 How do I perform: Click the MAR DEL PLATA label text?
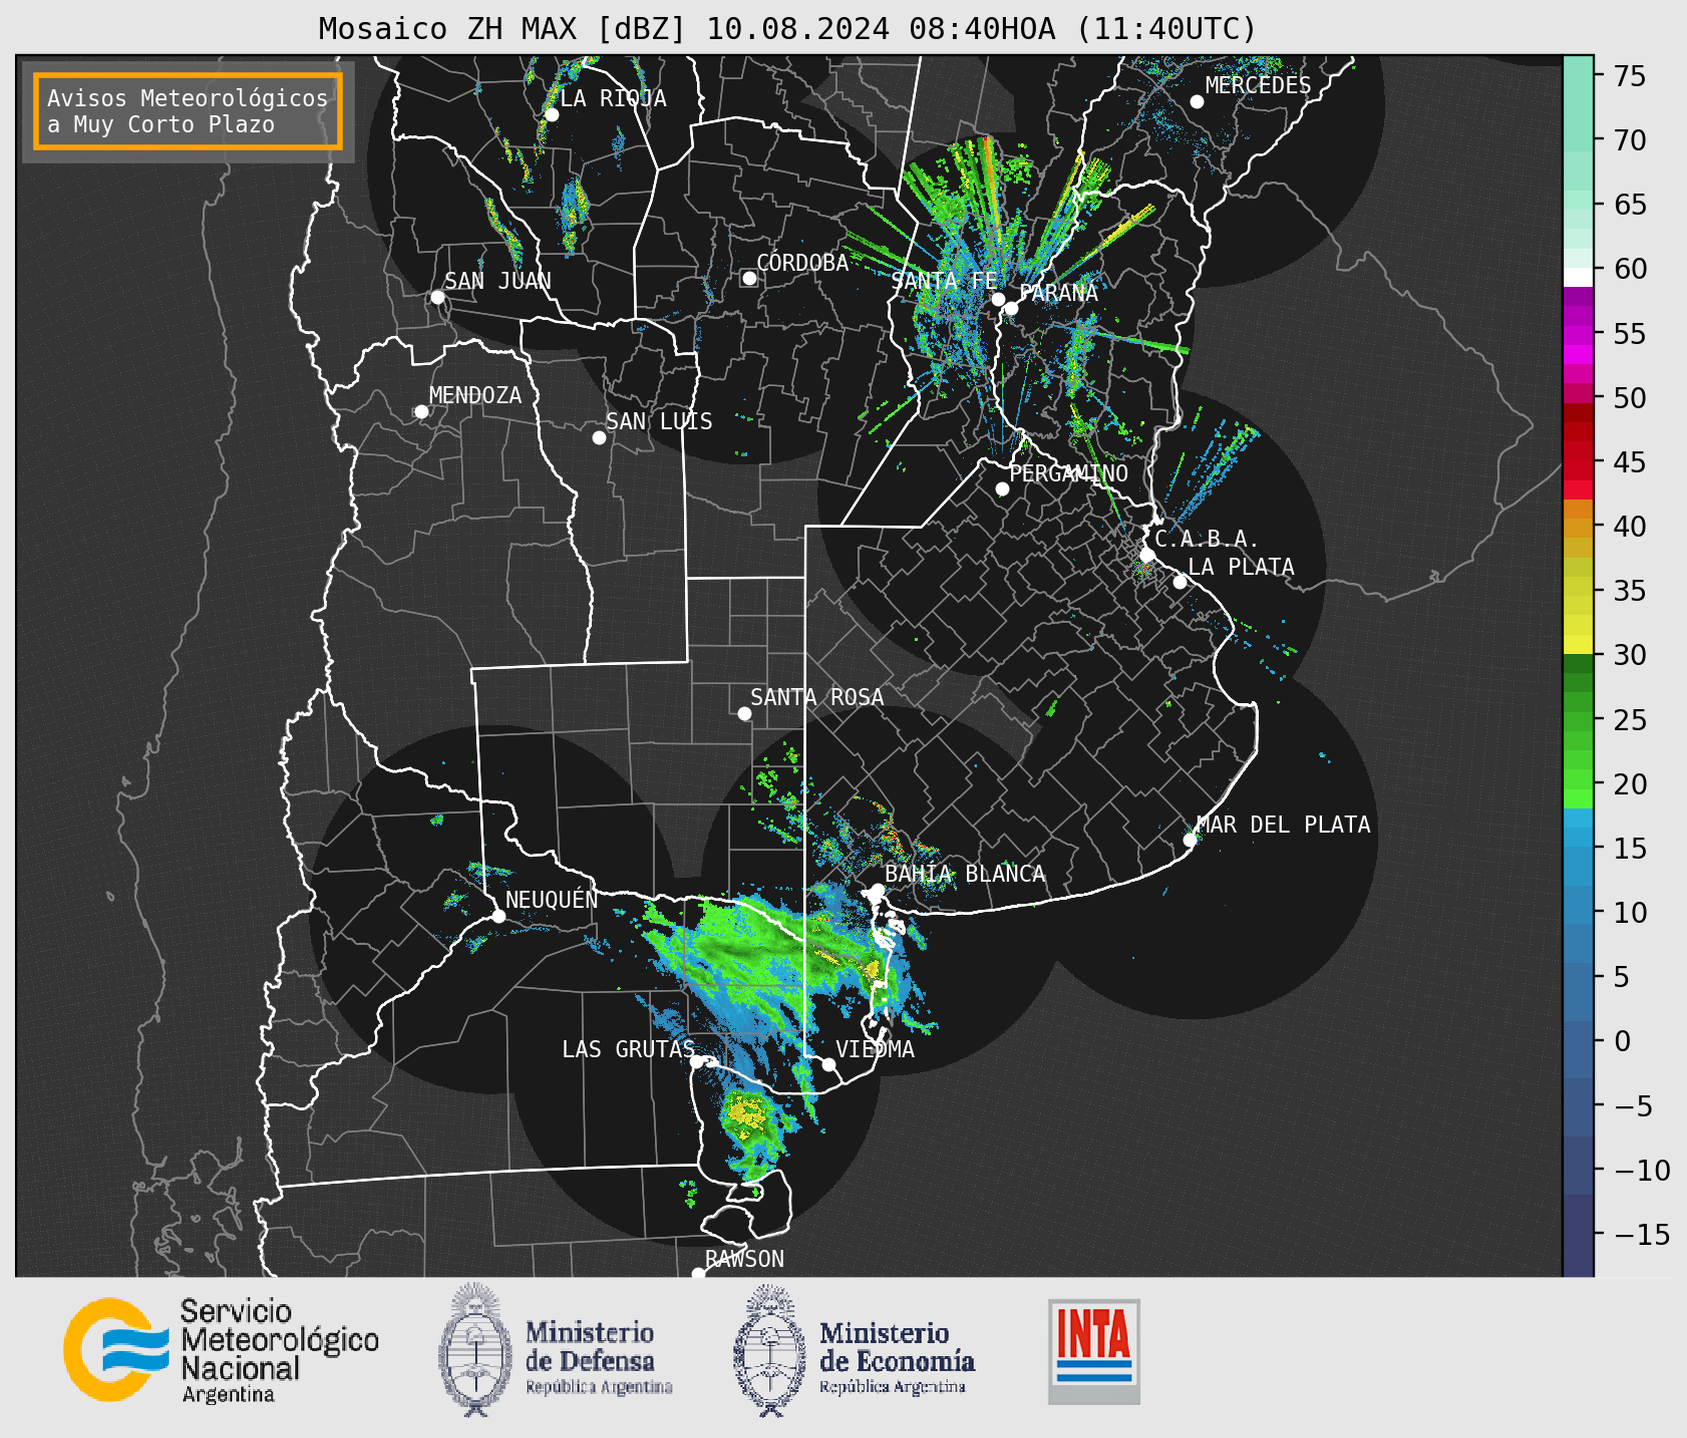tap(1283, 825)
